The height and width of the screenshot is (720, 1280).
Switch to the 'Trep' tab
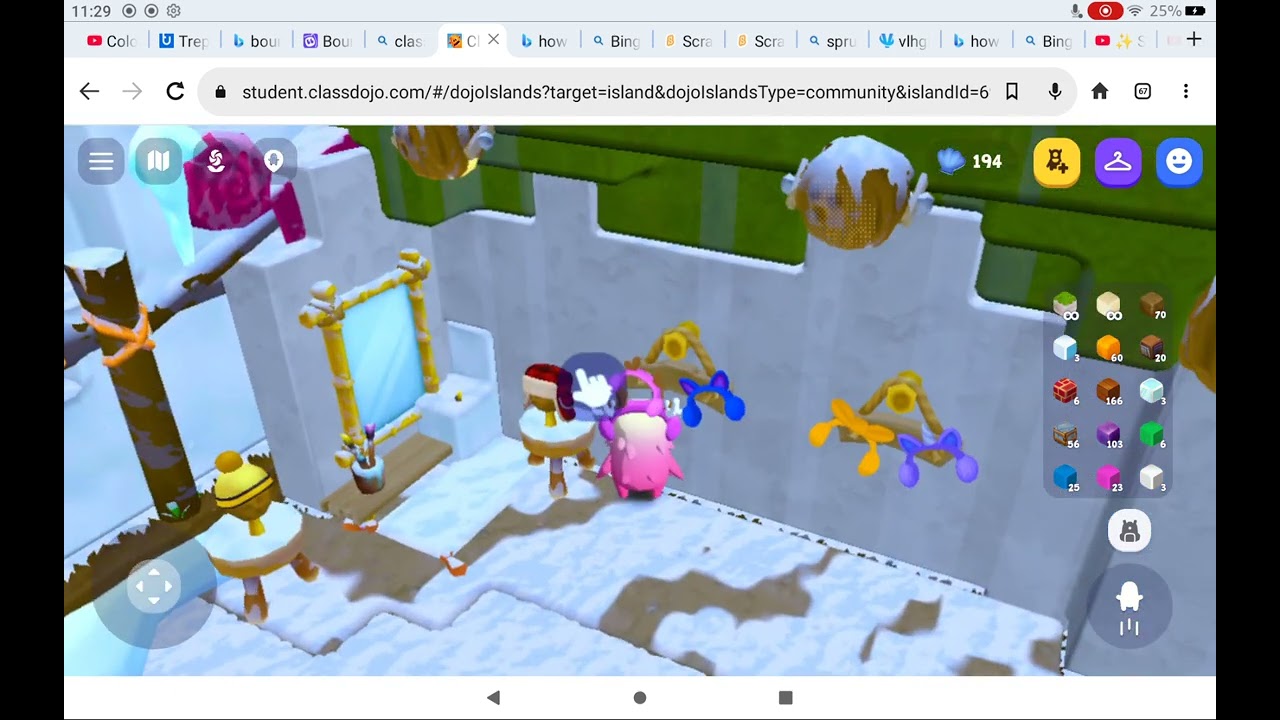point(184,41)
